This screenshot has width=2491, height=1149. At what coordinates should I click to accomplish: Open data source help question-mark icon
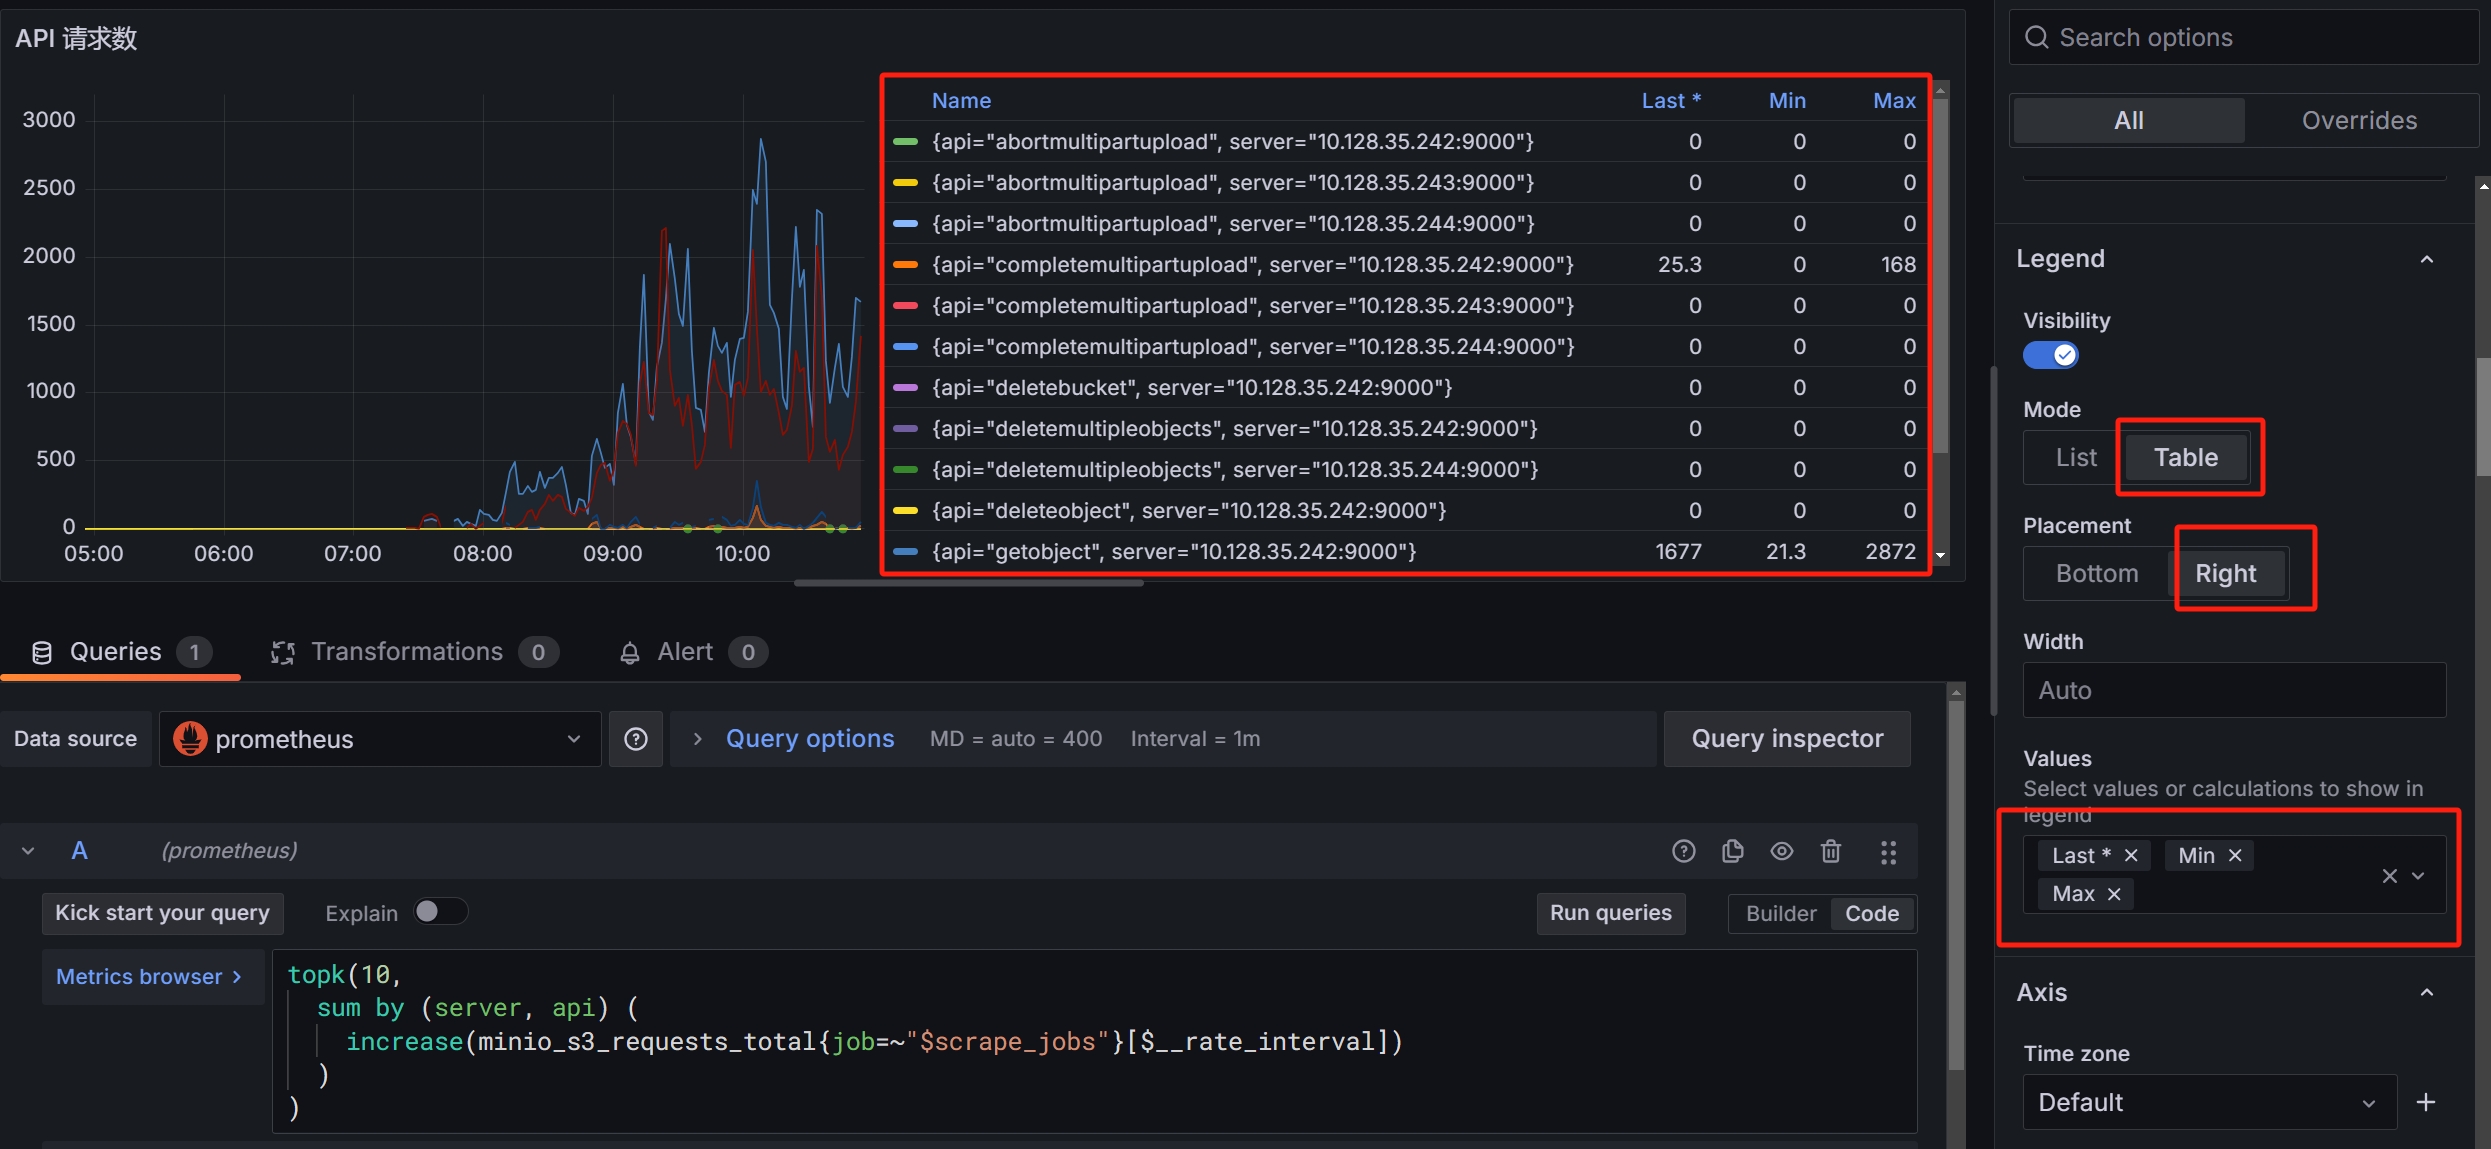(x=636, y=739)
